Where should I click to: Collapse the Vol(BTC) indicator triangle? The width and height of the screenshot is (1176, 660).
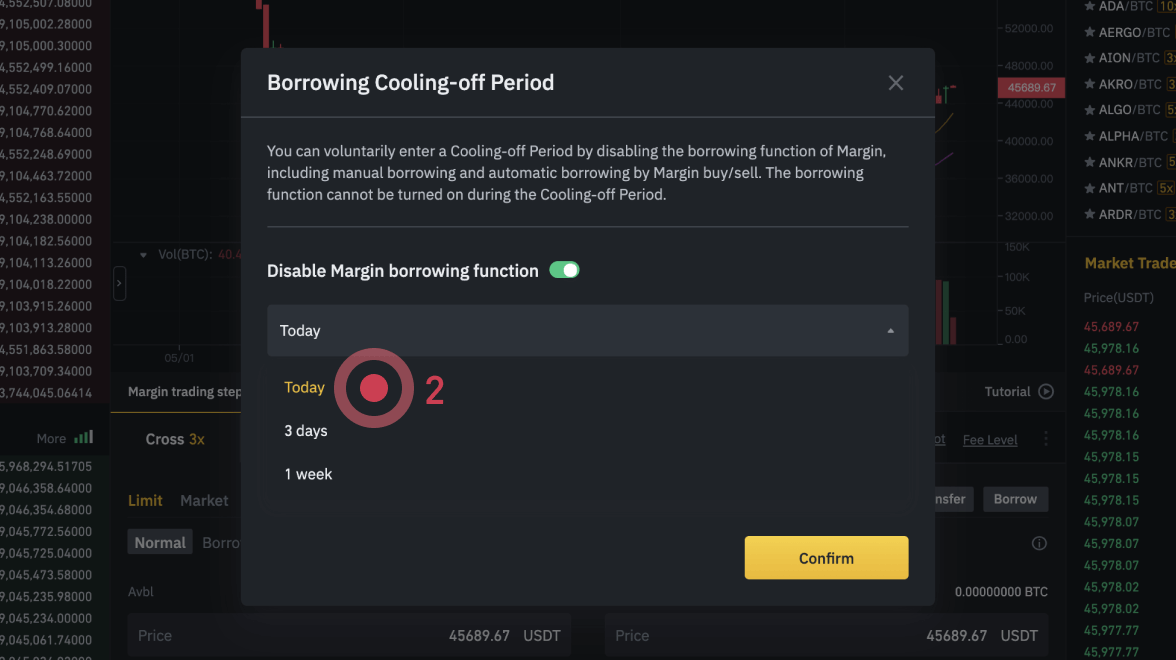click(144, 255)
